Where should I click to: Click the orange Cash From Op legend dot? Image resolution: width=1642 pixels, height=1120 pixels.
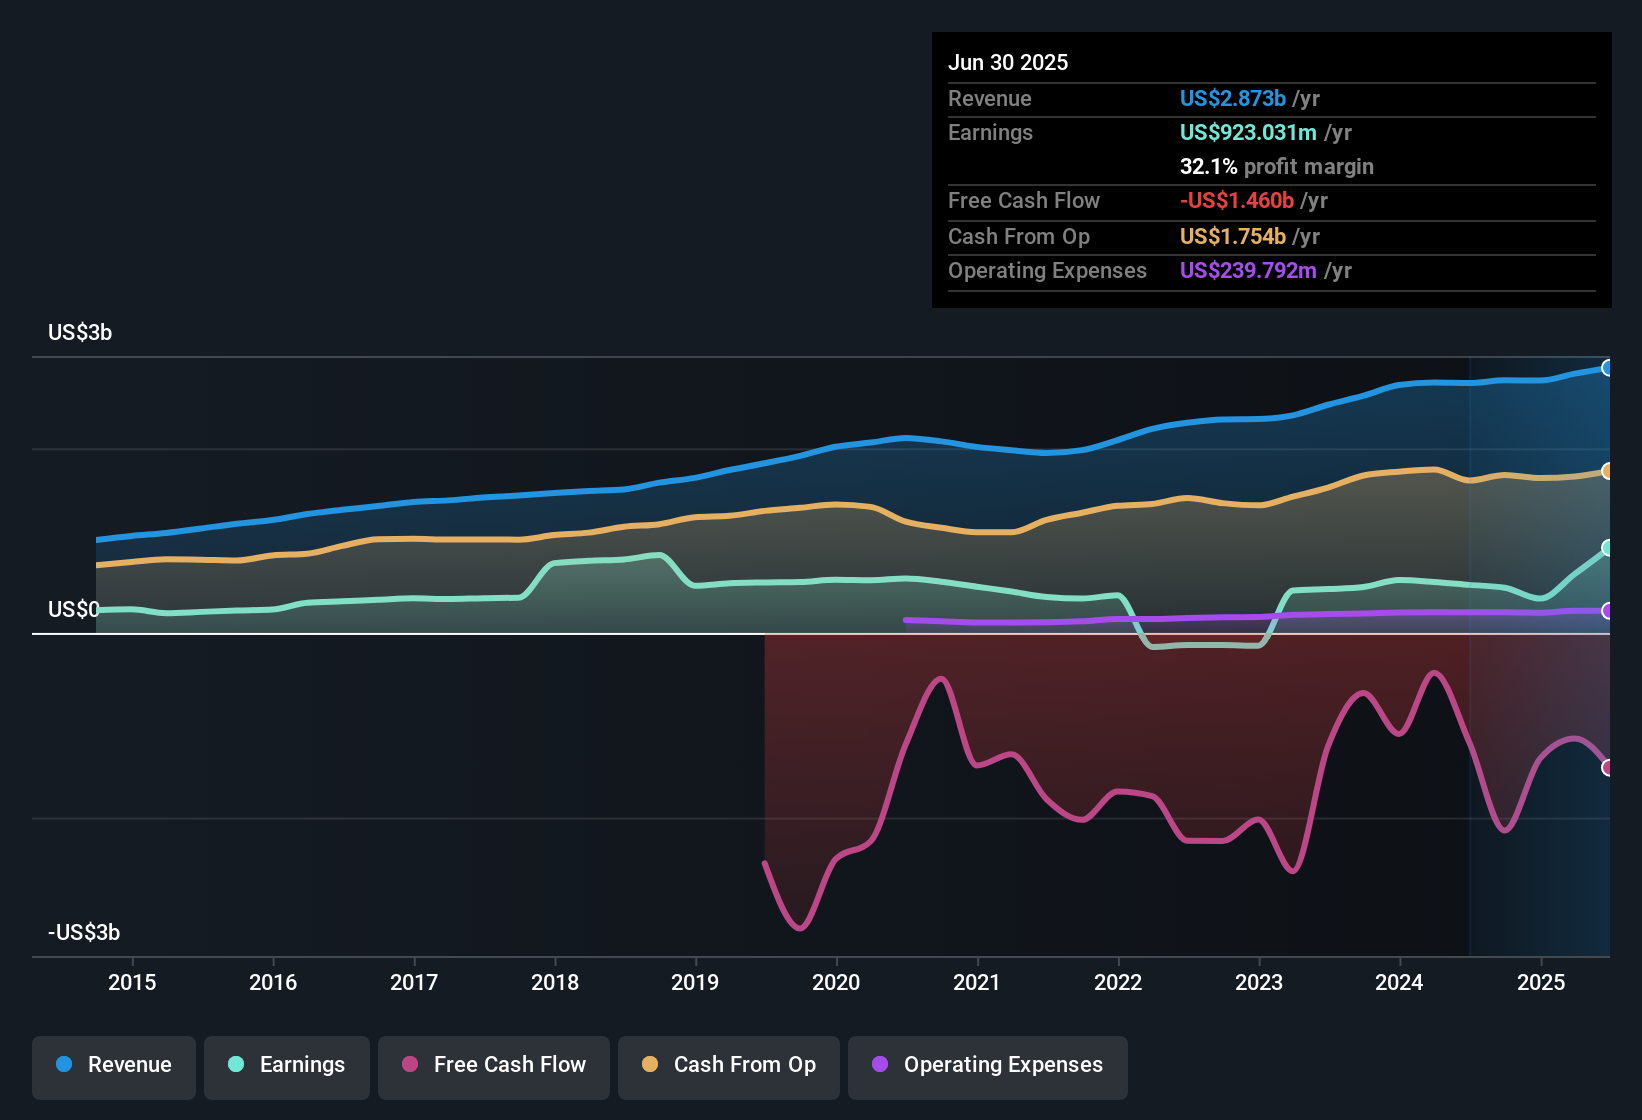650,1065
